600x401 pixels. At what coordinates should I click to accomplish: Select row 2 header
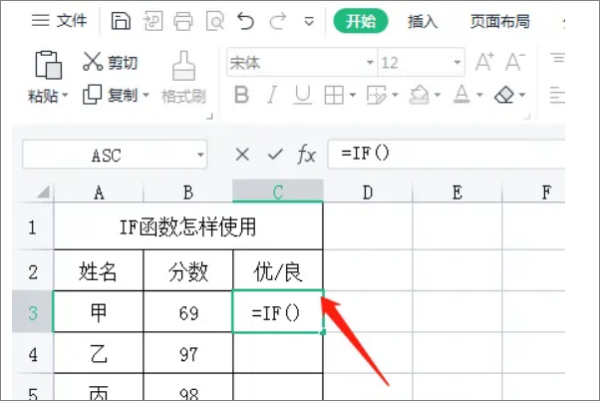point(33,271)
